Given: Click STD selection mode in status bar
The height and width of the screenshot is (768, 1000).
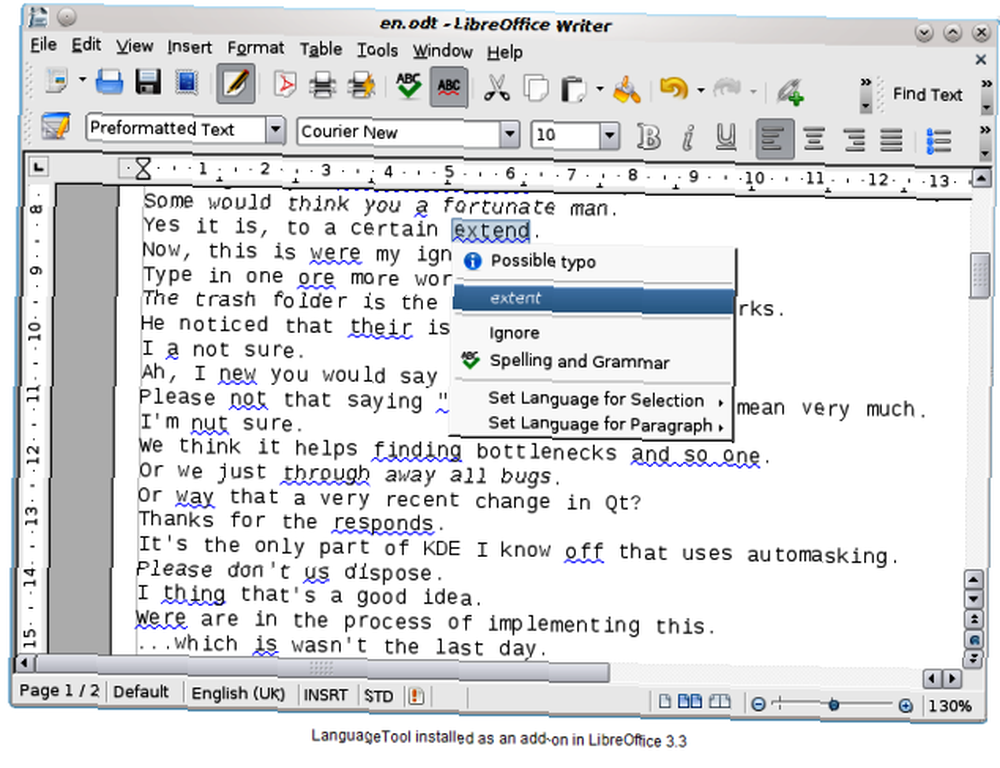Looking at the screenshot, I should [379, 696].
